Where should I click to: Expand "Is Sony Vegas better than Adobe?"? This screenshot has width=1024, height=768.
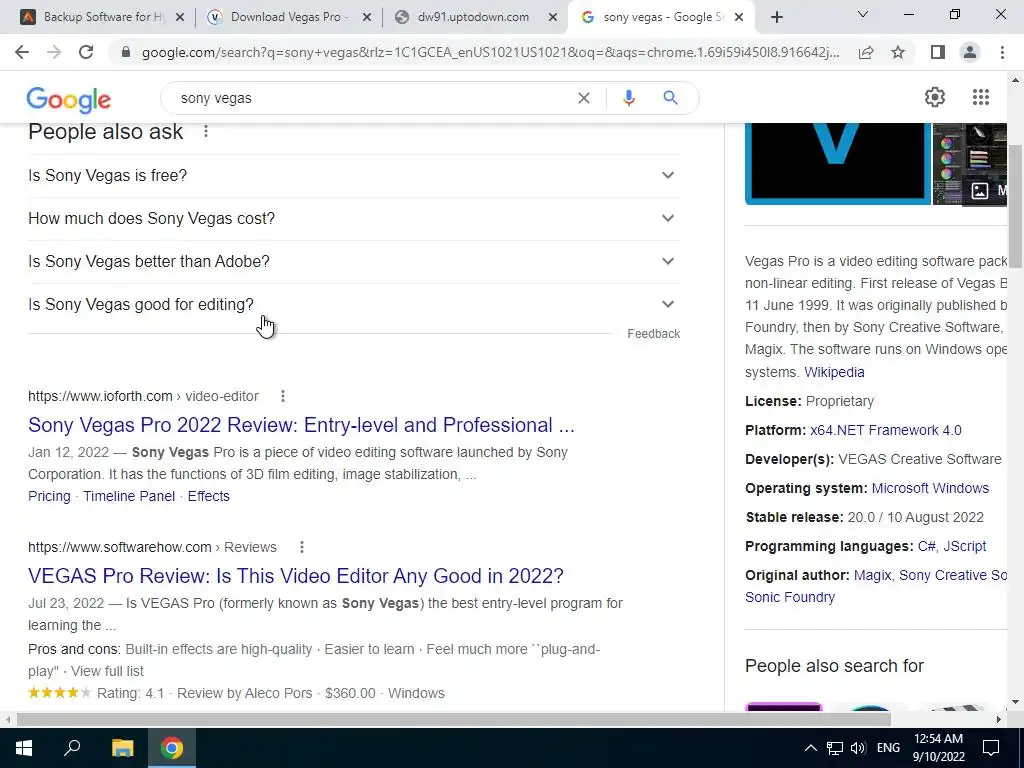[354, 262]
